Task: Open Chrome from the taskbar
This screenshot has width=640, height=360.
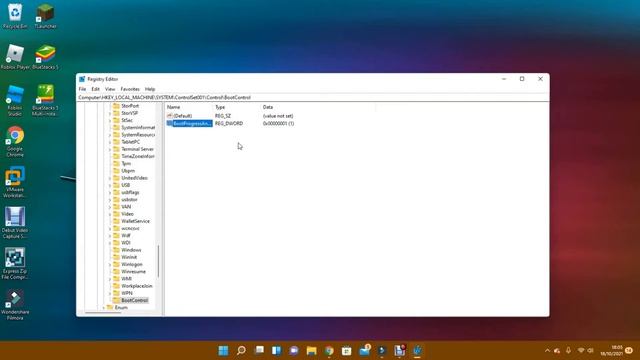Action: pos(329,350)
